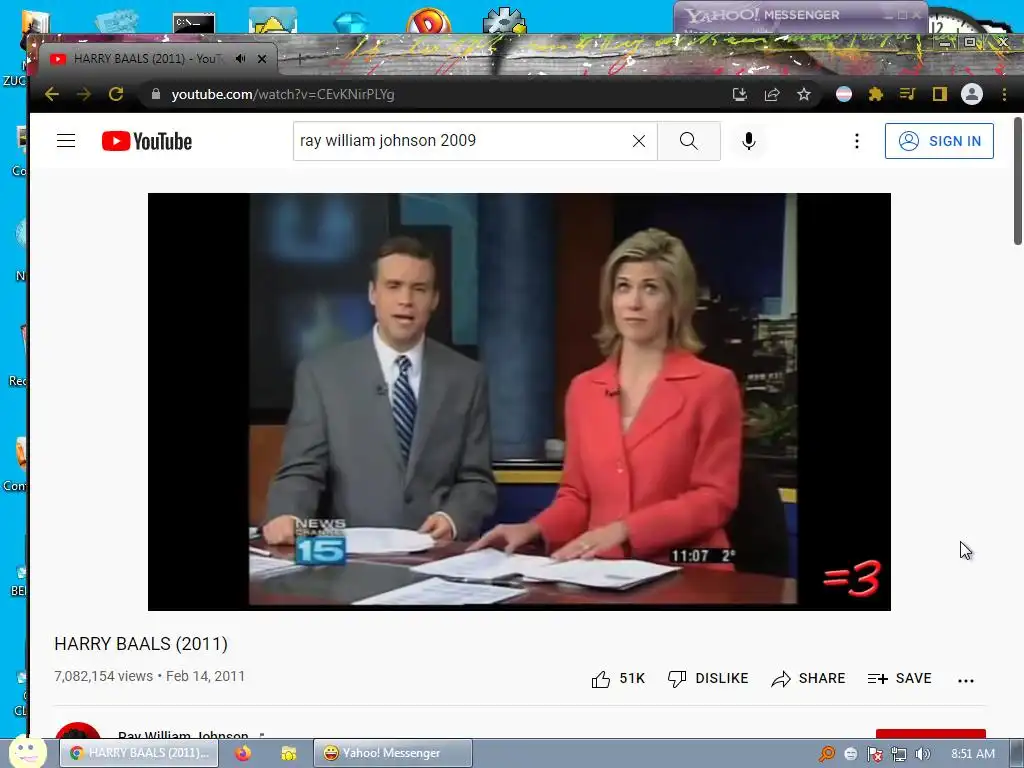Image resolution: width=1024 pixels, height=768 pixels.
Task: Go to YouTube home via logo
Action: pos(147,141)
